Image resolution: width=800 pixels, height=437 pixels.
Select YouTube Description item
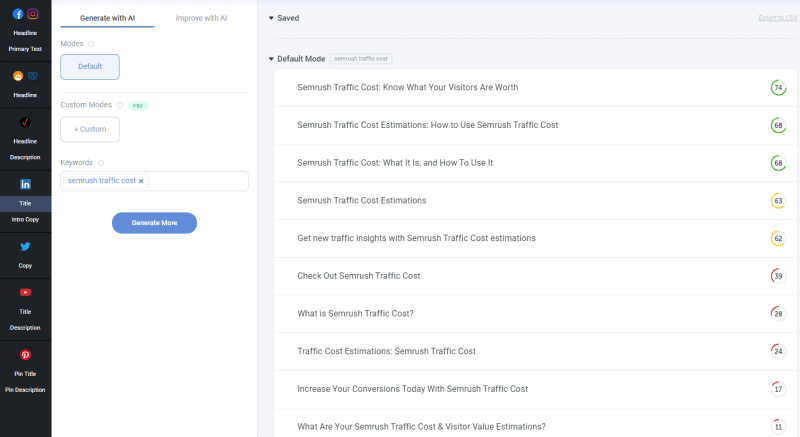(x=25, y=328)
